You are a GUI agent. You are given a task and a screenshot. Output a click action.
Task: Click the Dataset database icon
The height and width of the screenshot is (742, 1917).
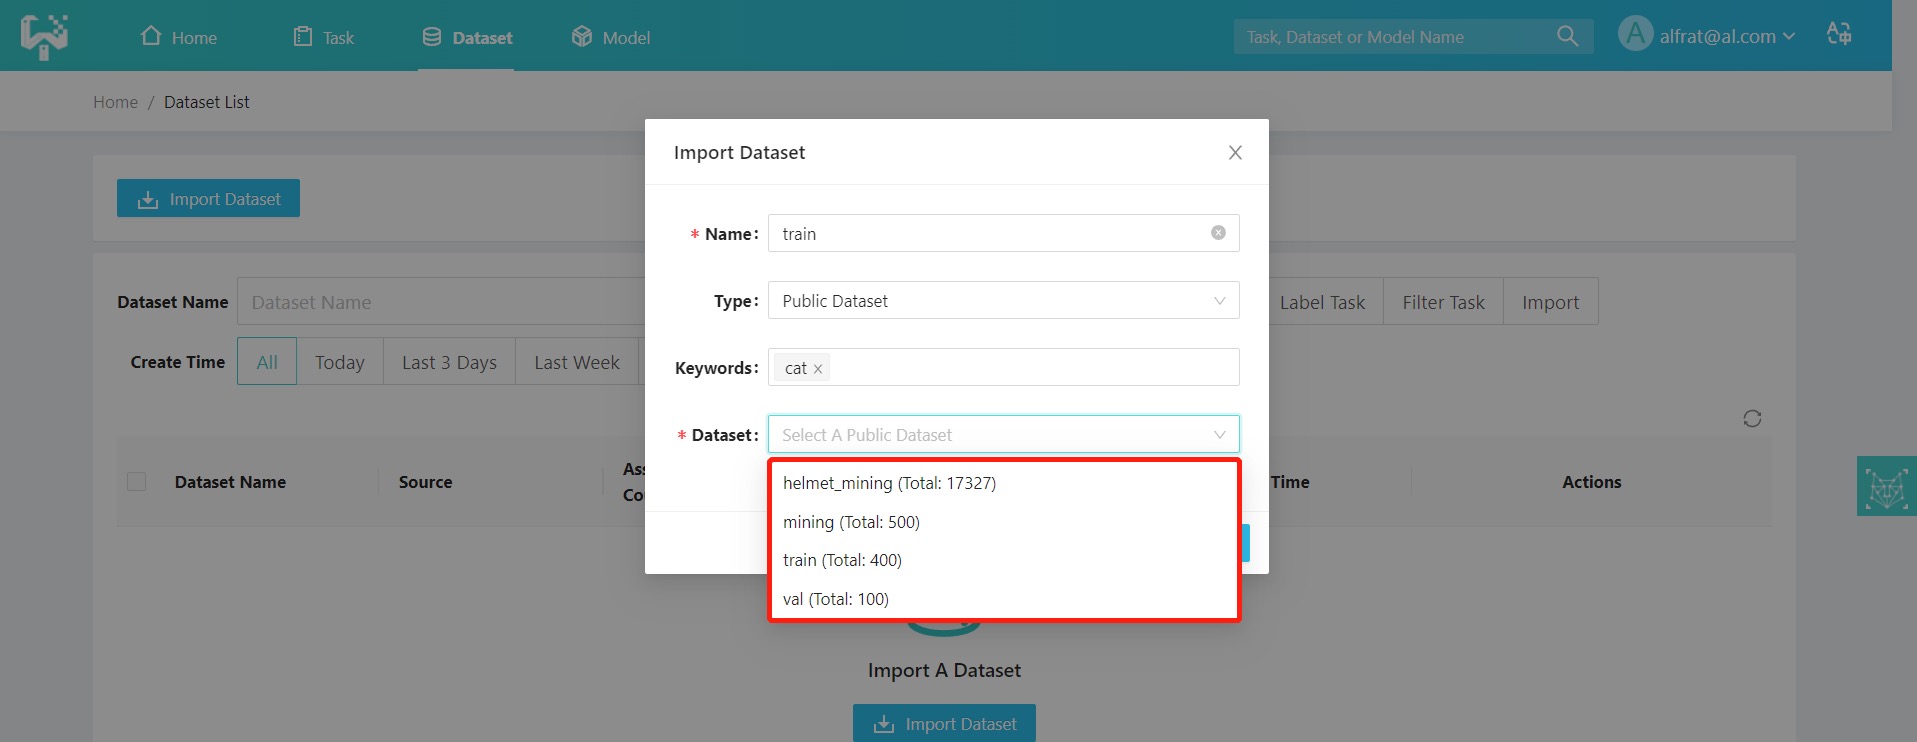click(432, 36)
